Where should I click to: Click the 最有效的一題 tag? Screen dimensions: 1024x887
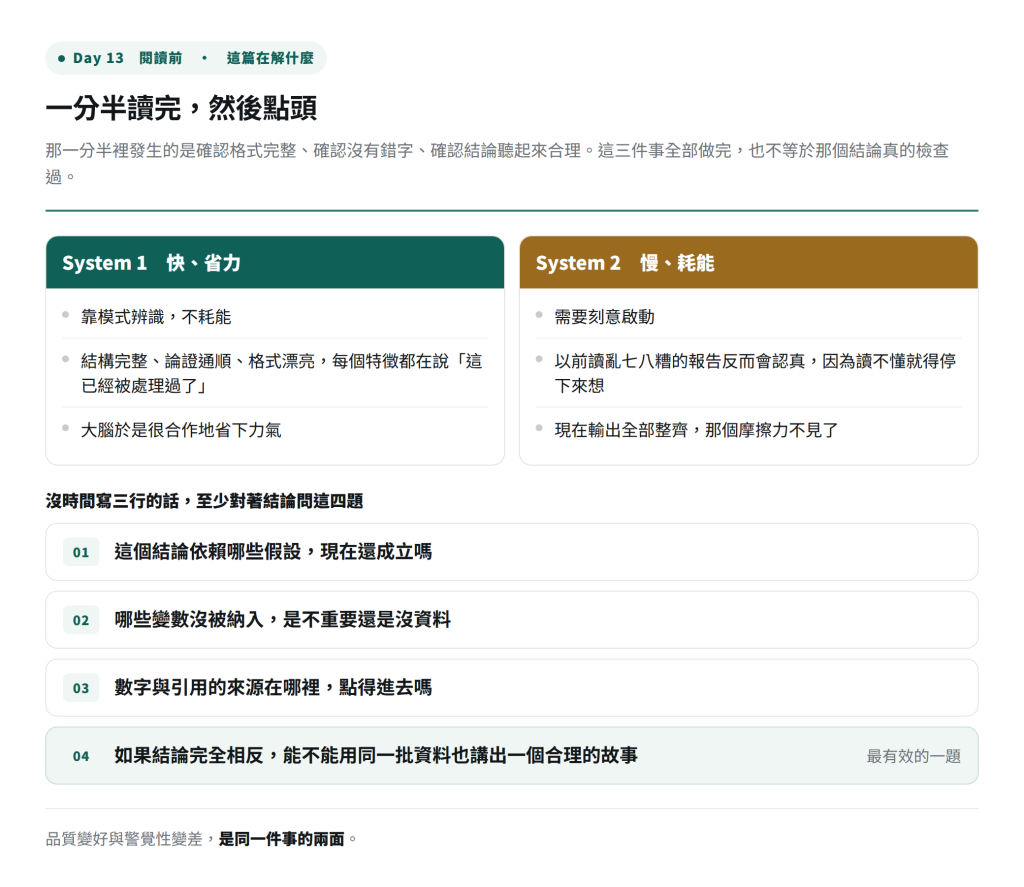pos(914,756)
